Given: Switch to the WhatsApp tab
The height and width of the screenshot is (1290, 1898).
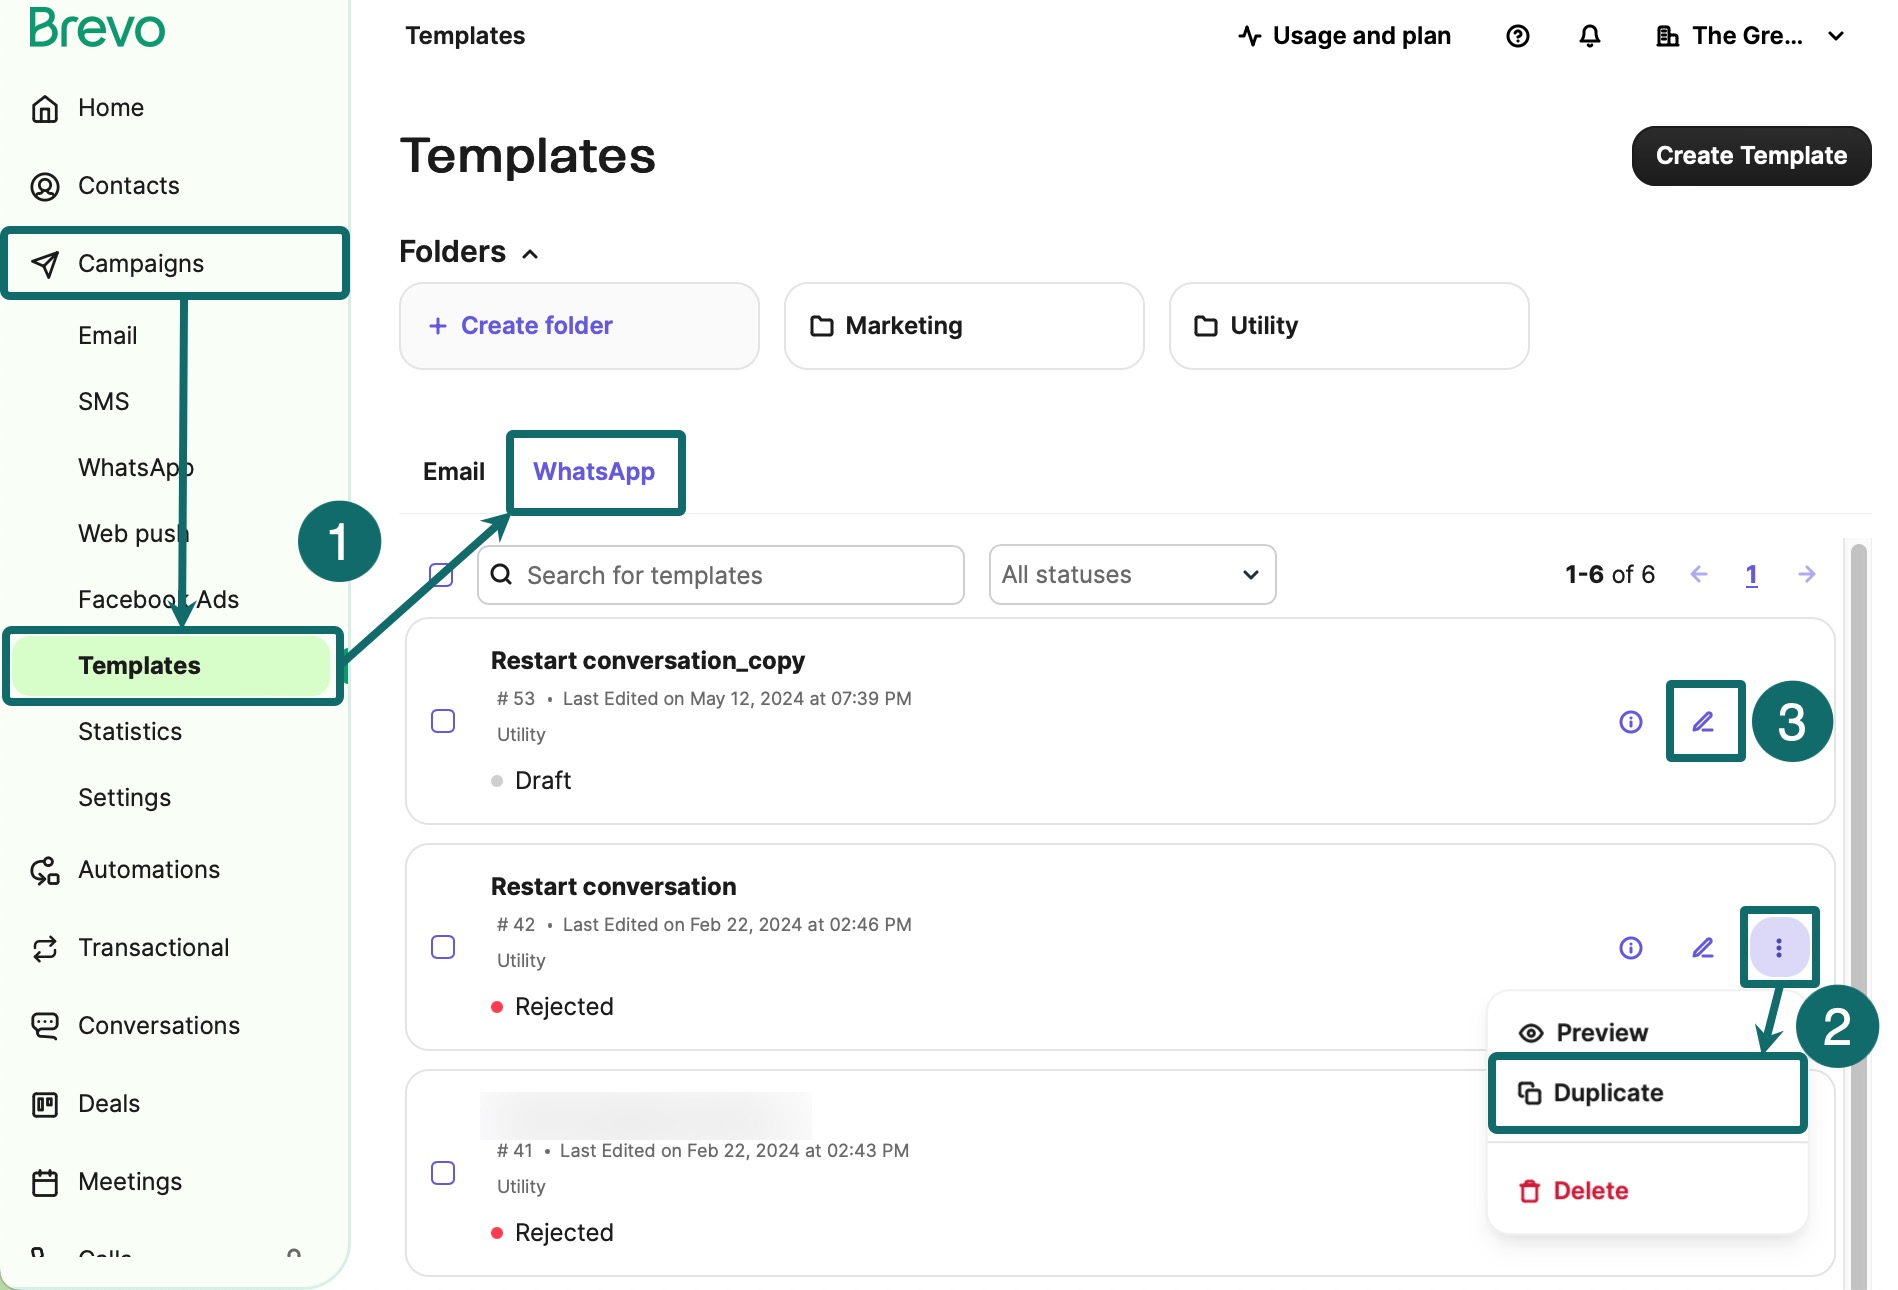Looking at the screenshot, I should tap(595, 471).
